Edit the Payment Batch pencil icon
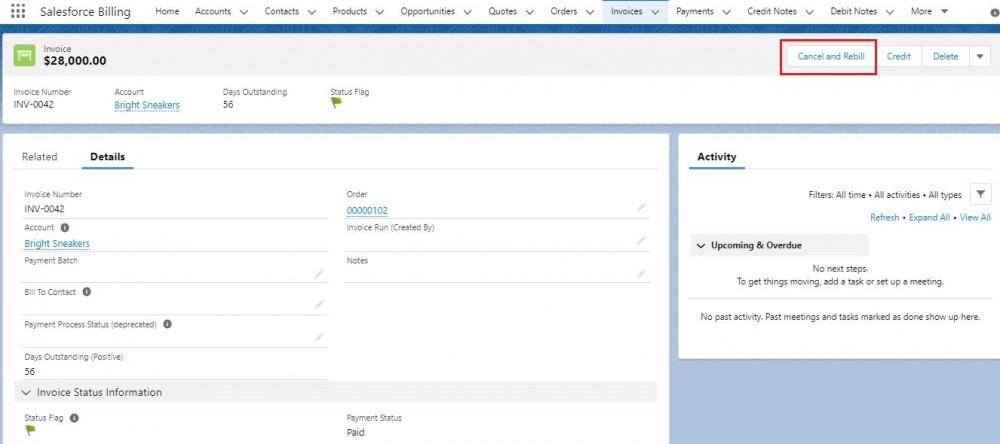 click(x=319, y=274)
